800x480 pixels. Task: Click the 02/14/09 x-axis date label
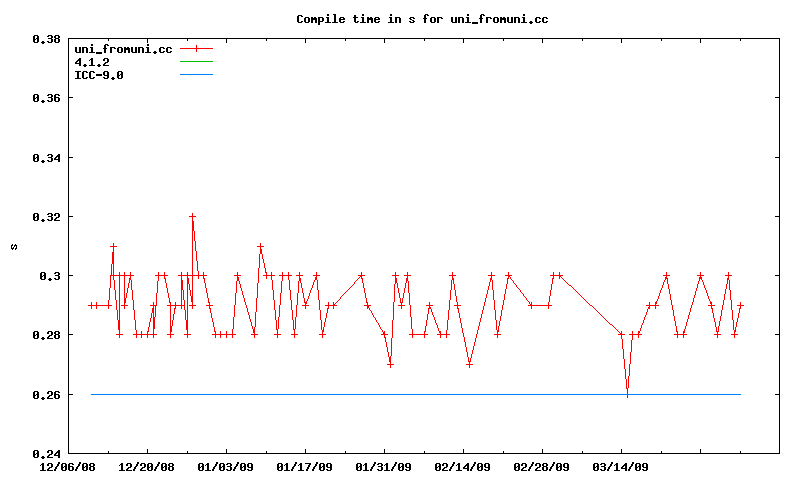click(x=463, y=466)
